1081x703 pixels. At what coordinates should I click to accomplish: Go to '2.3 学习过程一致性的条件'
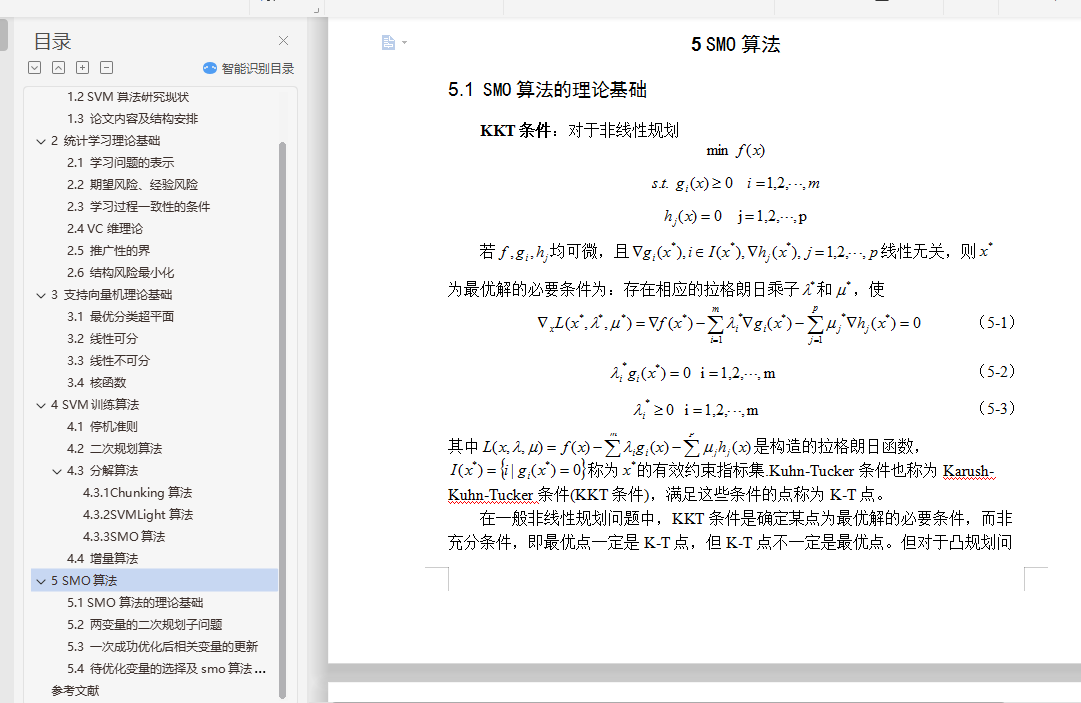point(139,207)
